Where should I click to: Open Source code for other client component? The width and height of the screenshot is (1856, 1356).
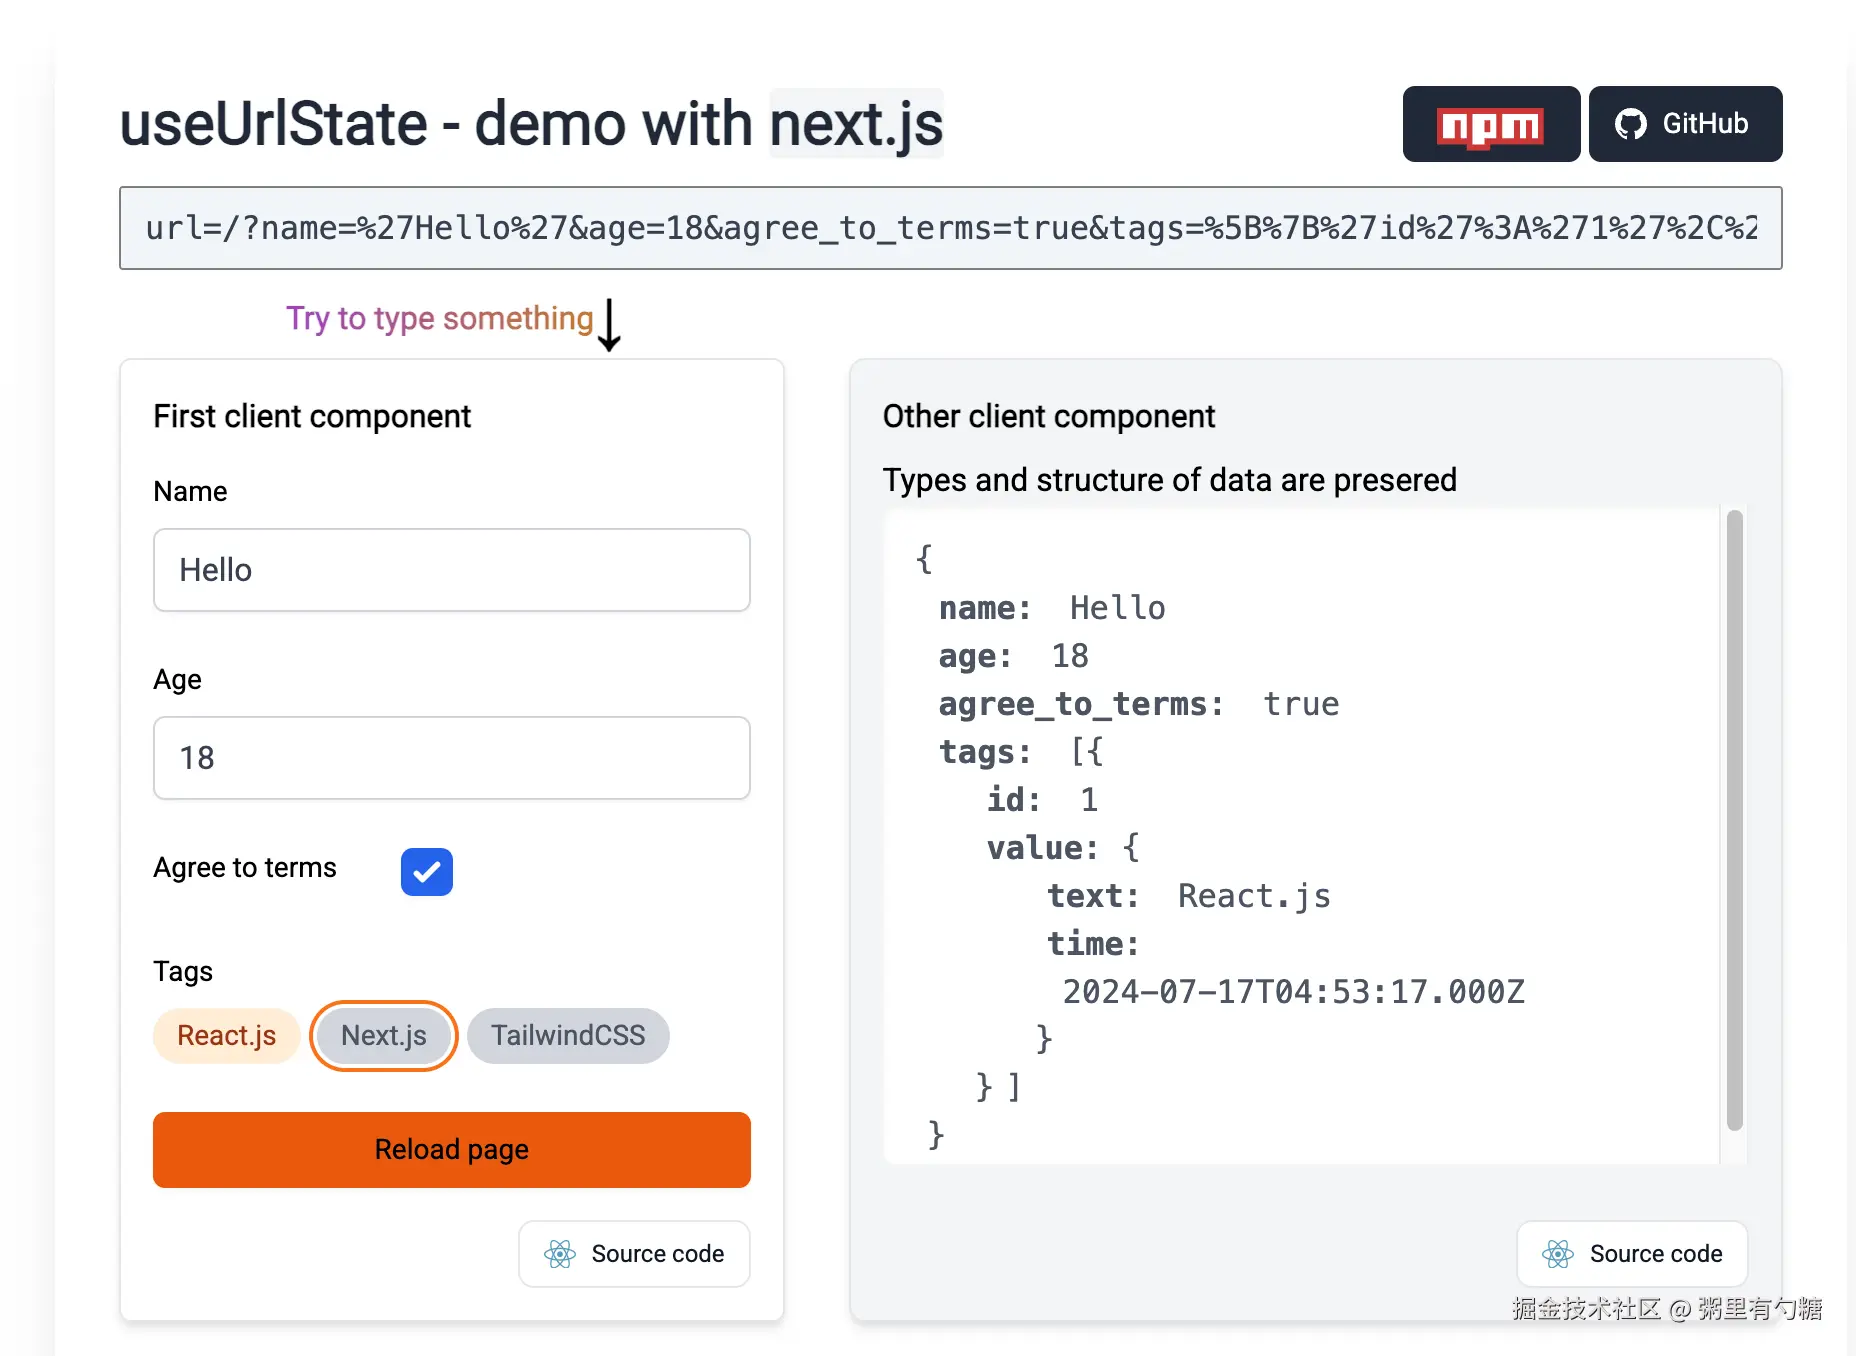(x=1632, y=1254)
